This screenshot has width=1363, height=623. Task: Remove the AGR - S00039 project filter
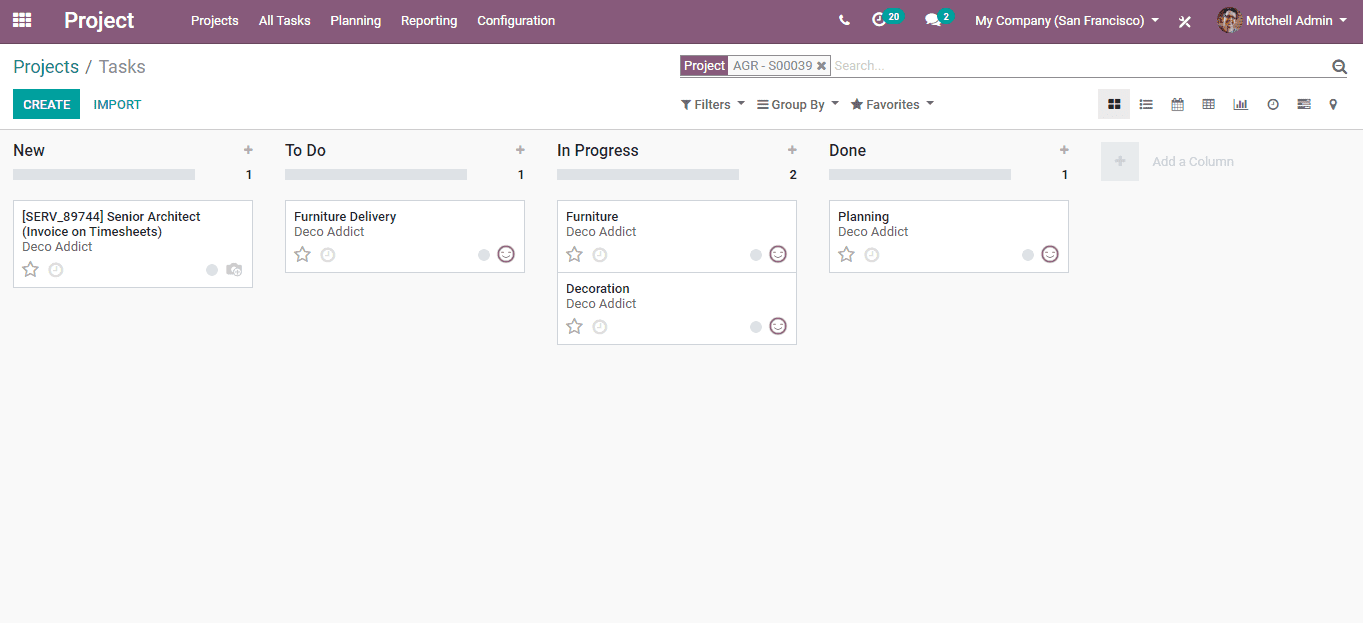(x=821, y=66)
